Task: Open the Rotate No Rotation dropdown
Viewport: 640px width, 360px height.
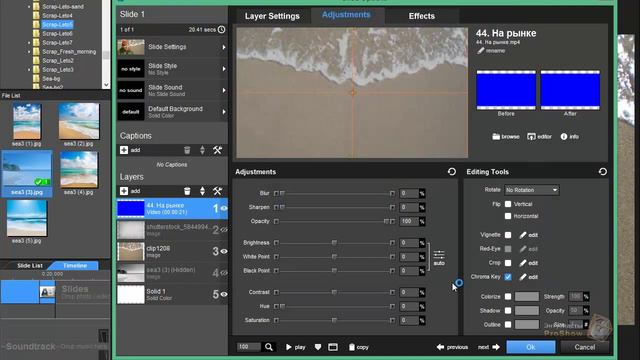Action: [531, 190]
